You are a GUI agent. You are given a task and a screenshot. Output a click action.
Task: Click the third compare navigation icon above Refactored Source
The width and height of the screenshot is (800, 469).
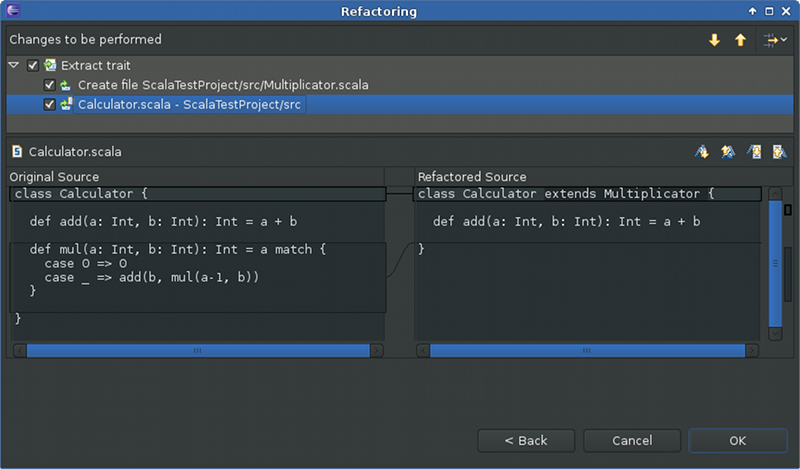[x=755, y=152]
